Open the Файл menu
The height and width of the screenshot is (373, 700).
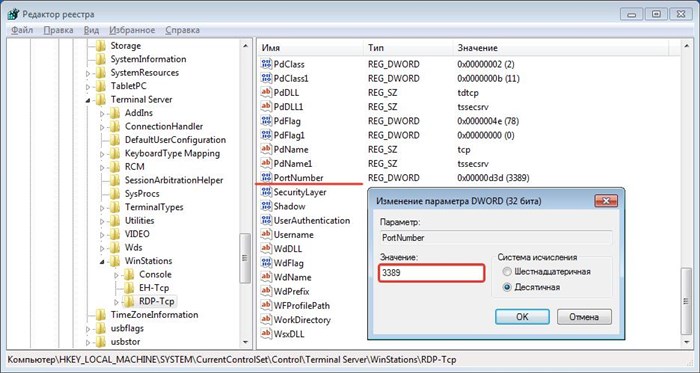point(22,30)
